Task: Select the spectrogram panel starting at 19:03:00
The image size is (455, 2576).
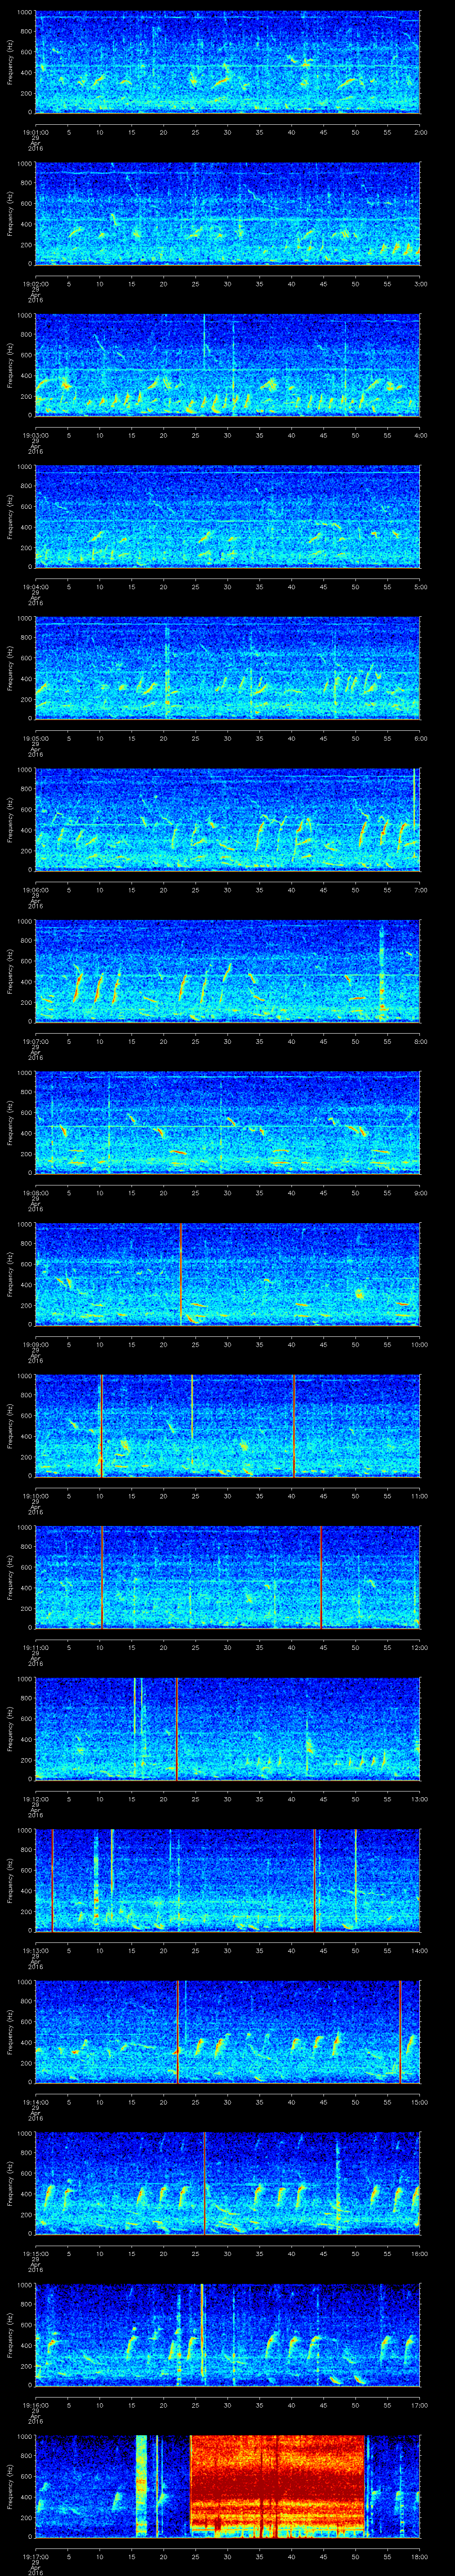Action: 227,364
